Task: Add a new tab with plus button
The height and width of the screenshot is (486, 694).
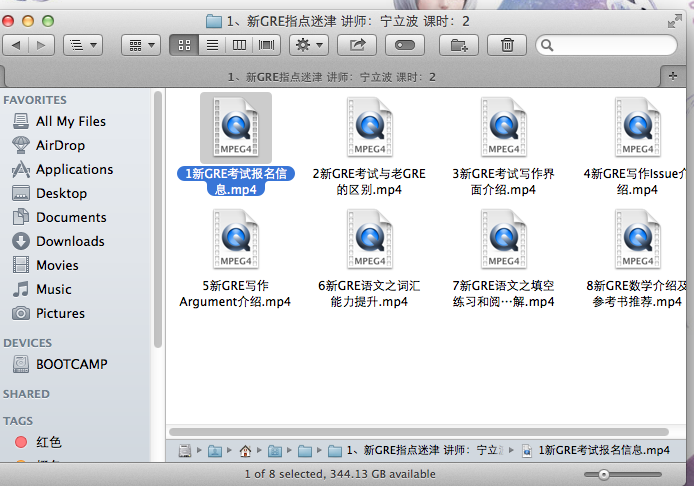Action: 673,76
